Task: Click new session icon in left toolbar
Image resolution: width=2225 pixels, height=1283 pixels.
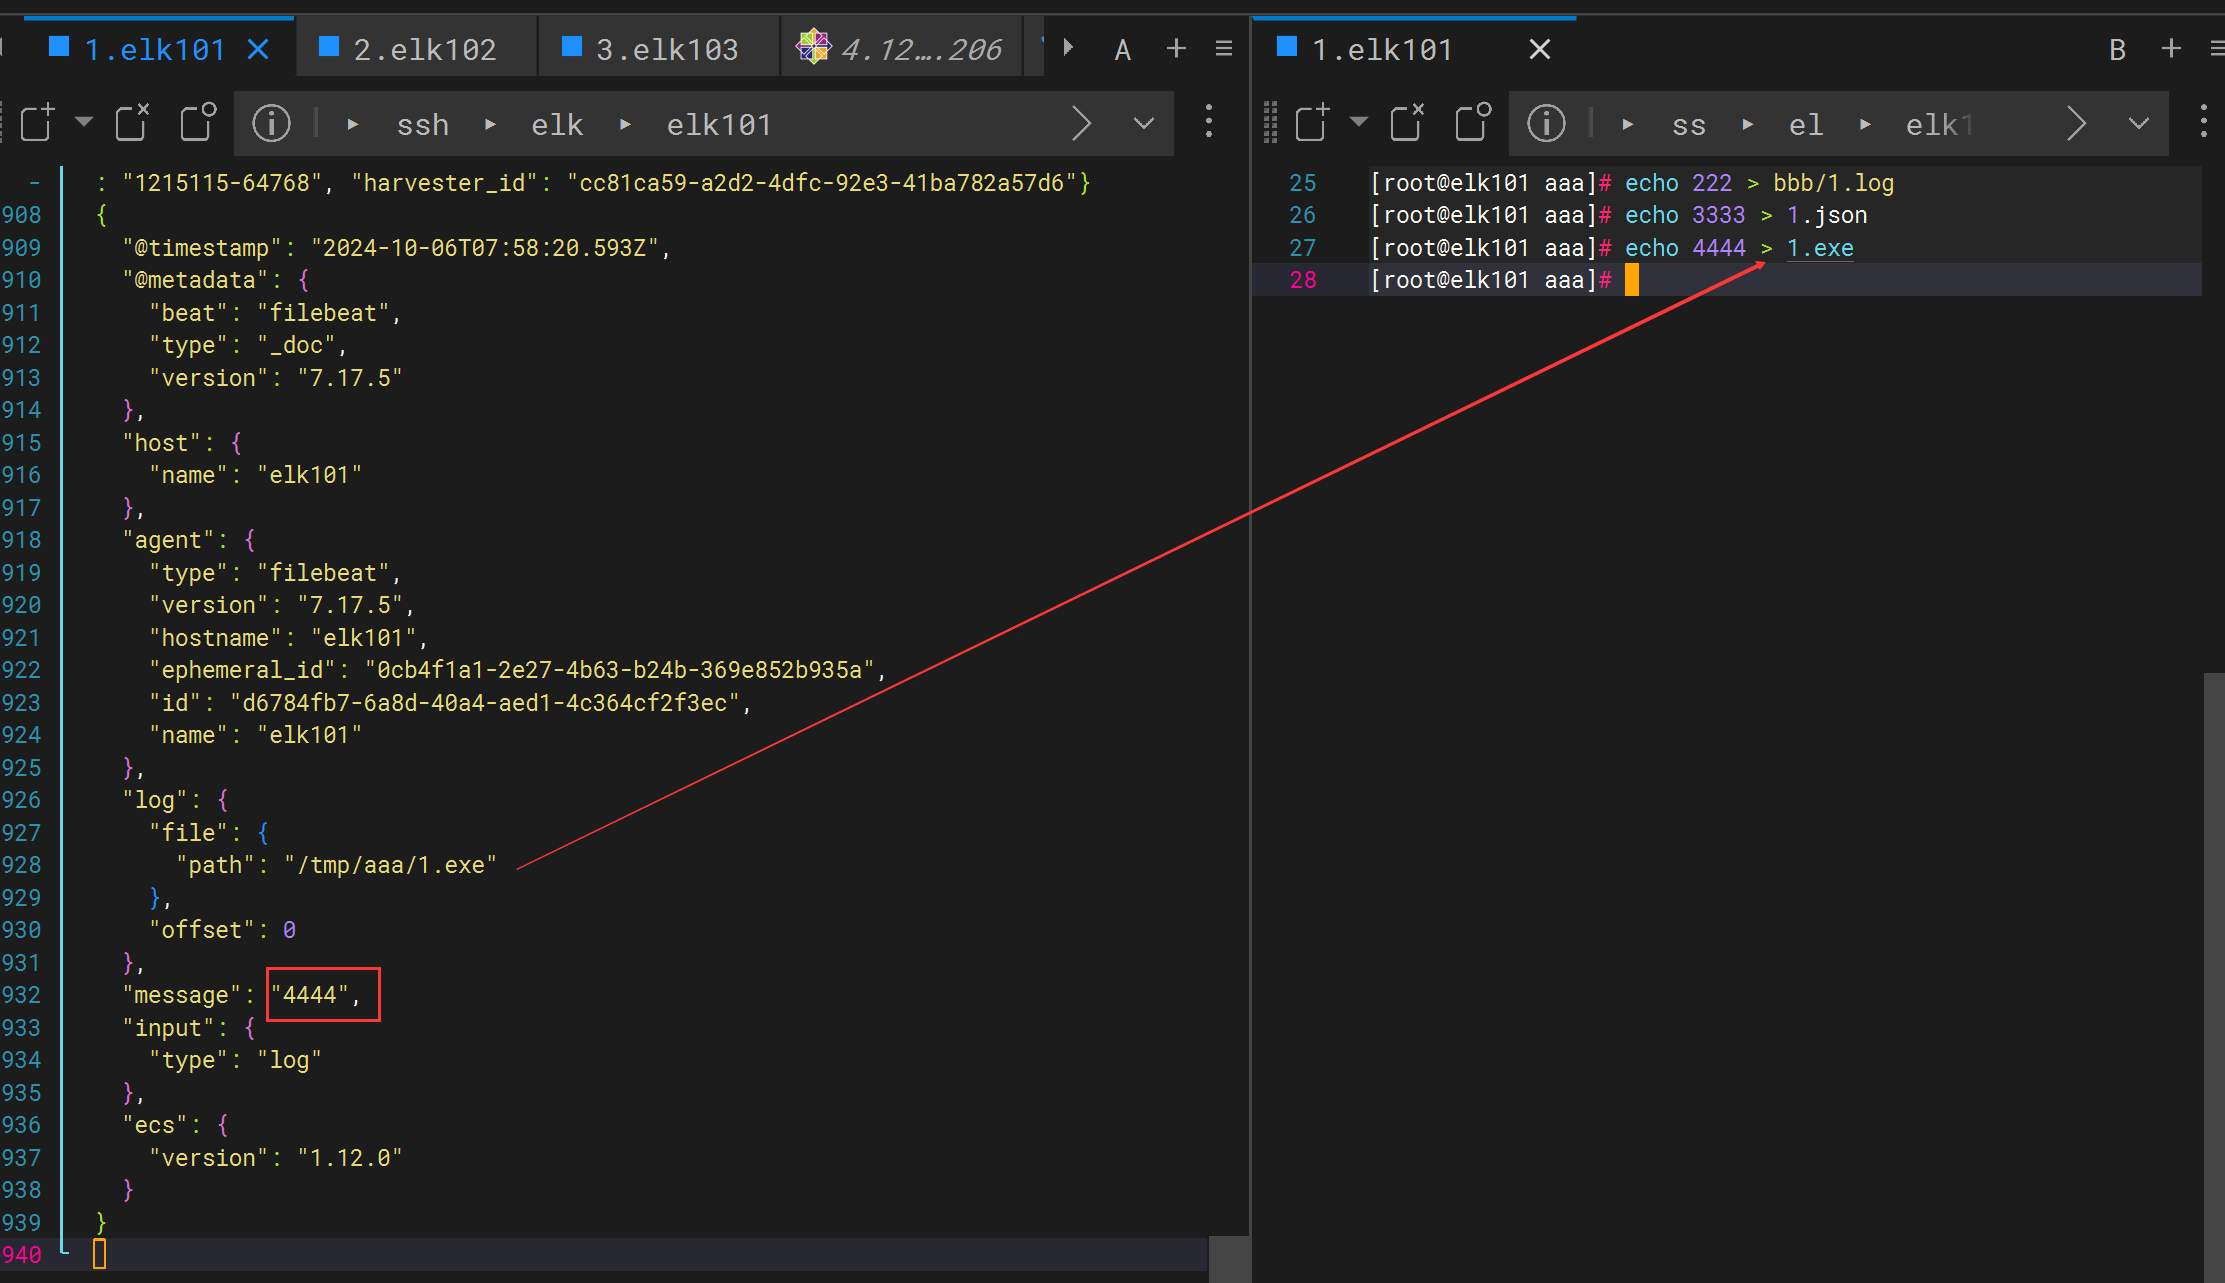Action: [x=38, y=123]
